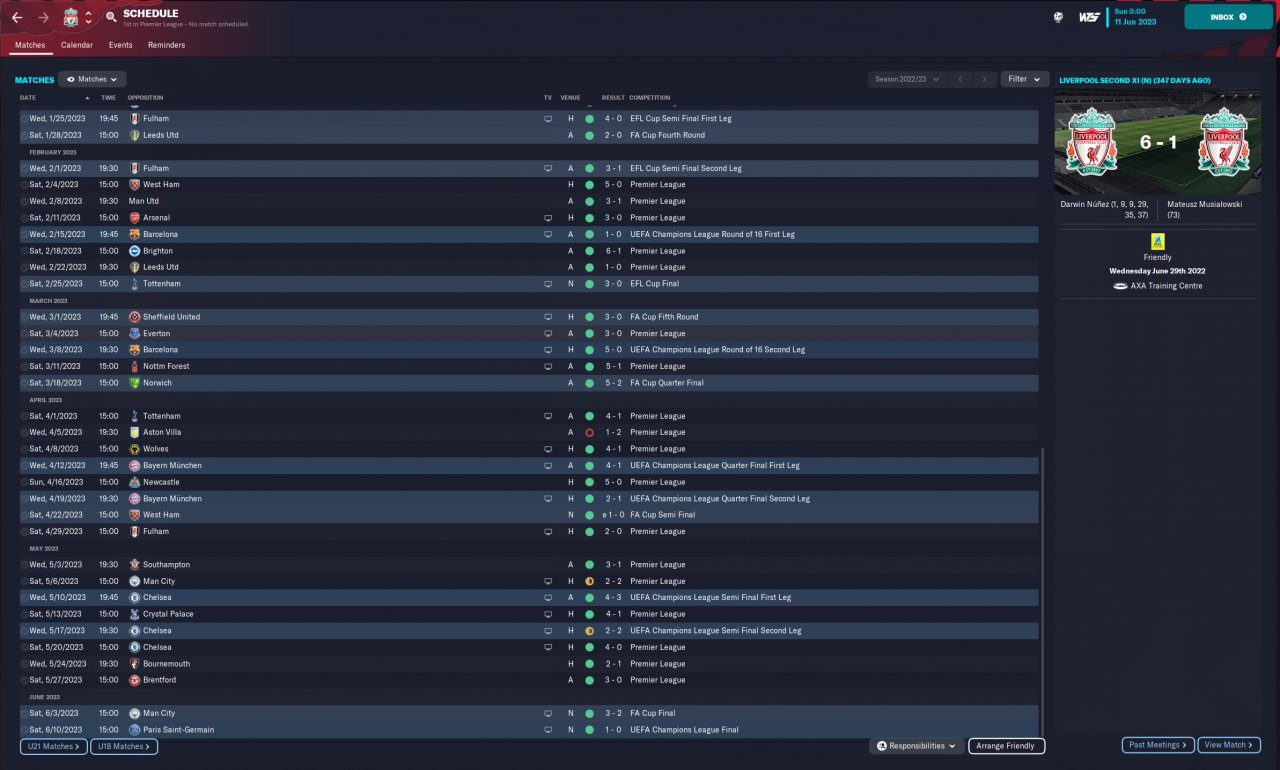
Task: Sort by the Competition column header
Action: tap(650, 98)
